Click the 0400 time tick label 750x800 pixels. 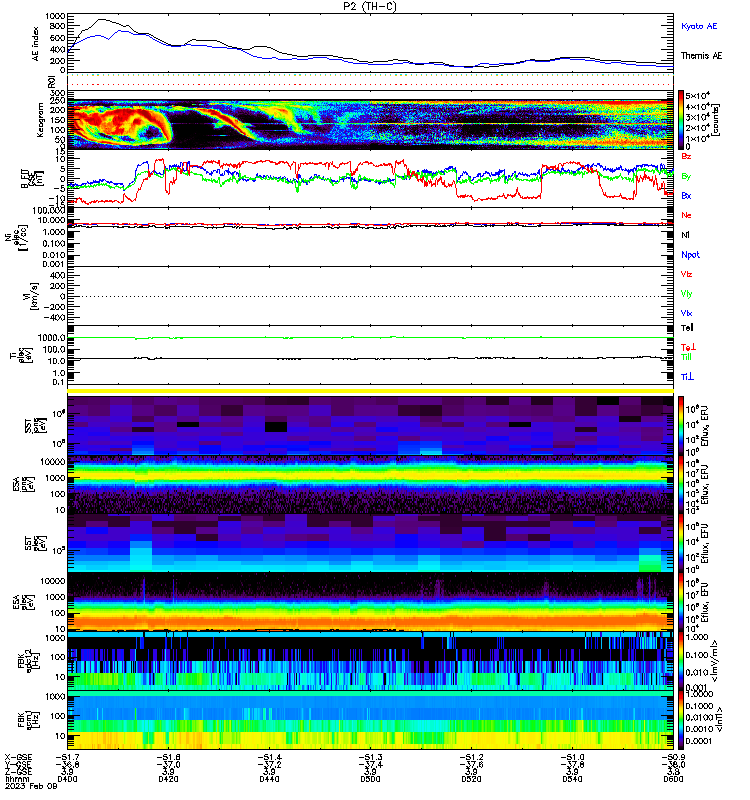click(x=67, y=780)
